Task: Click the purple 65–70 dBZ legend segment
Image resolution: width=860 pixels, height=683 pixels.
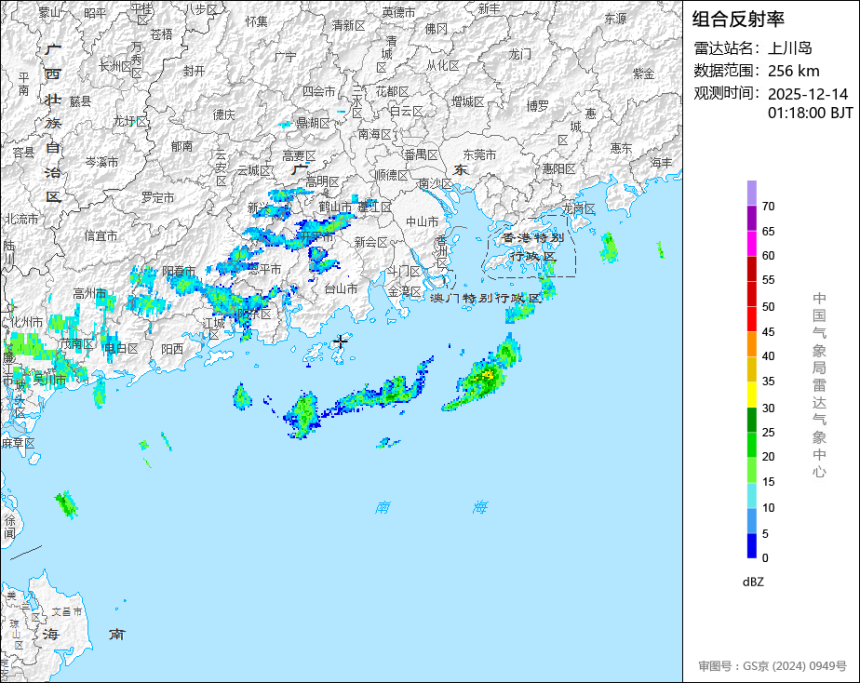Action: coord(751,218)
